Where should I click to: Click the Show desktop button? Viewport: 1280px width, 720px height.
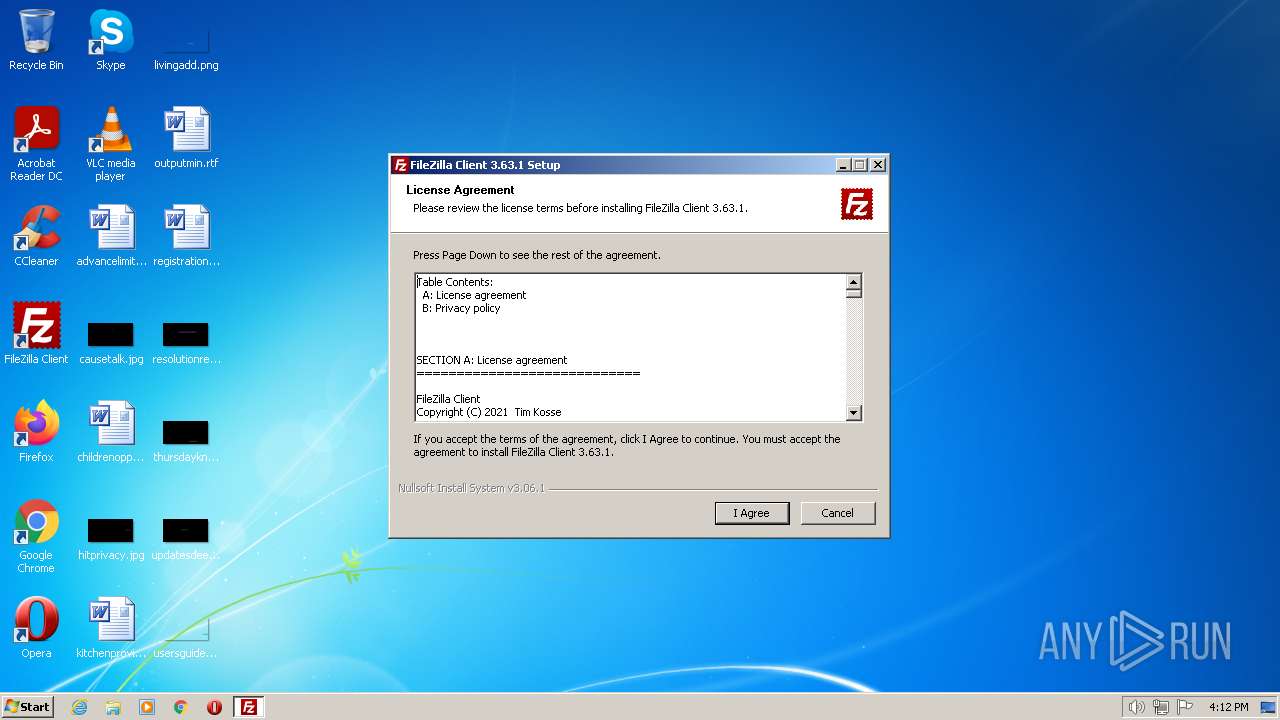coord(1269,707)
